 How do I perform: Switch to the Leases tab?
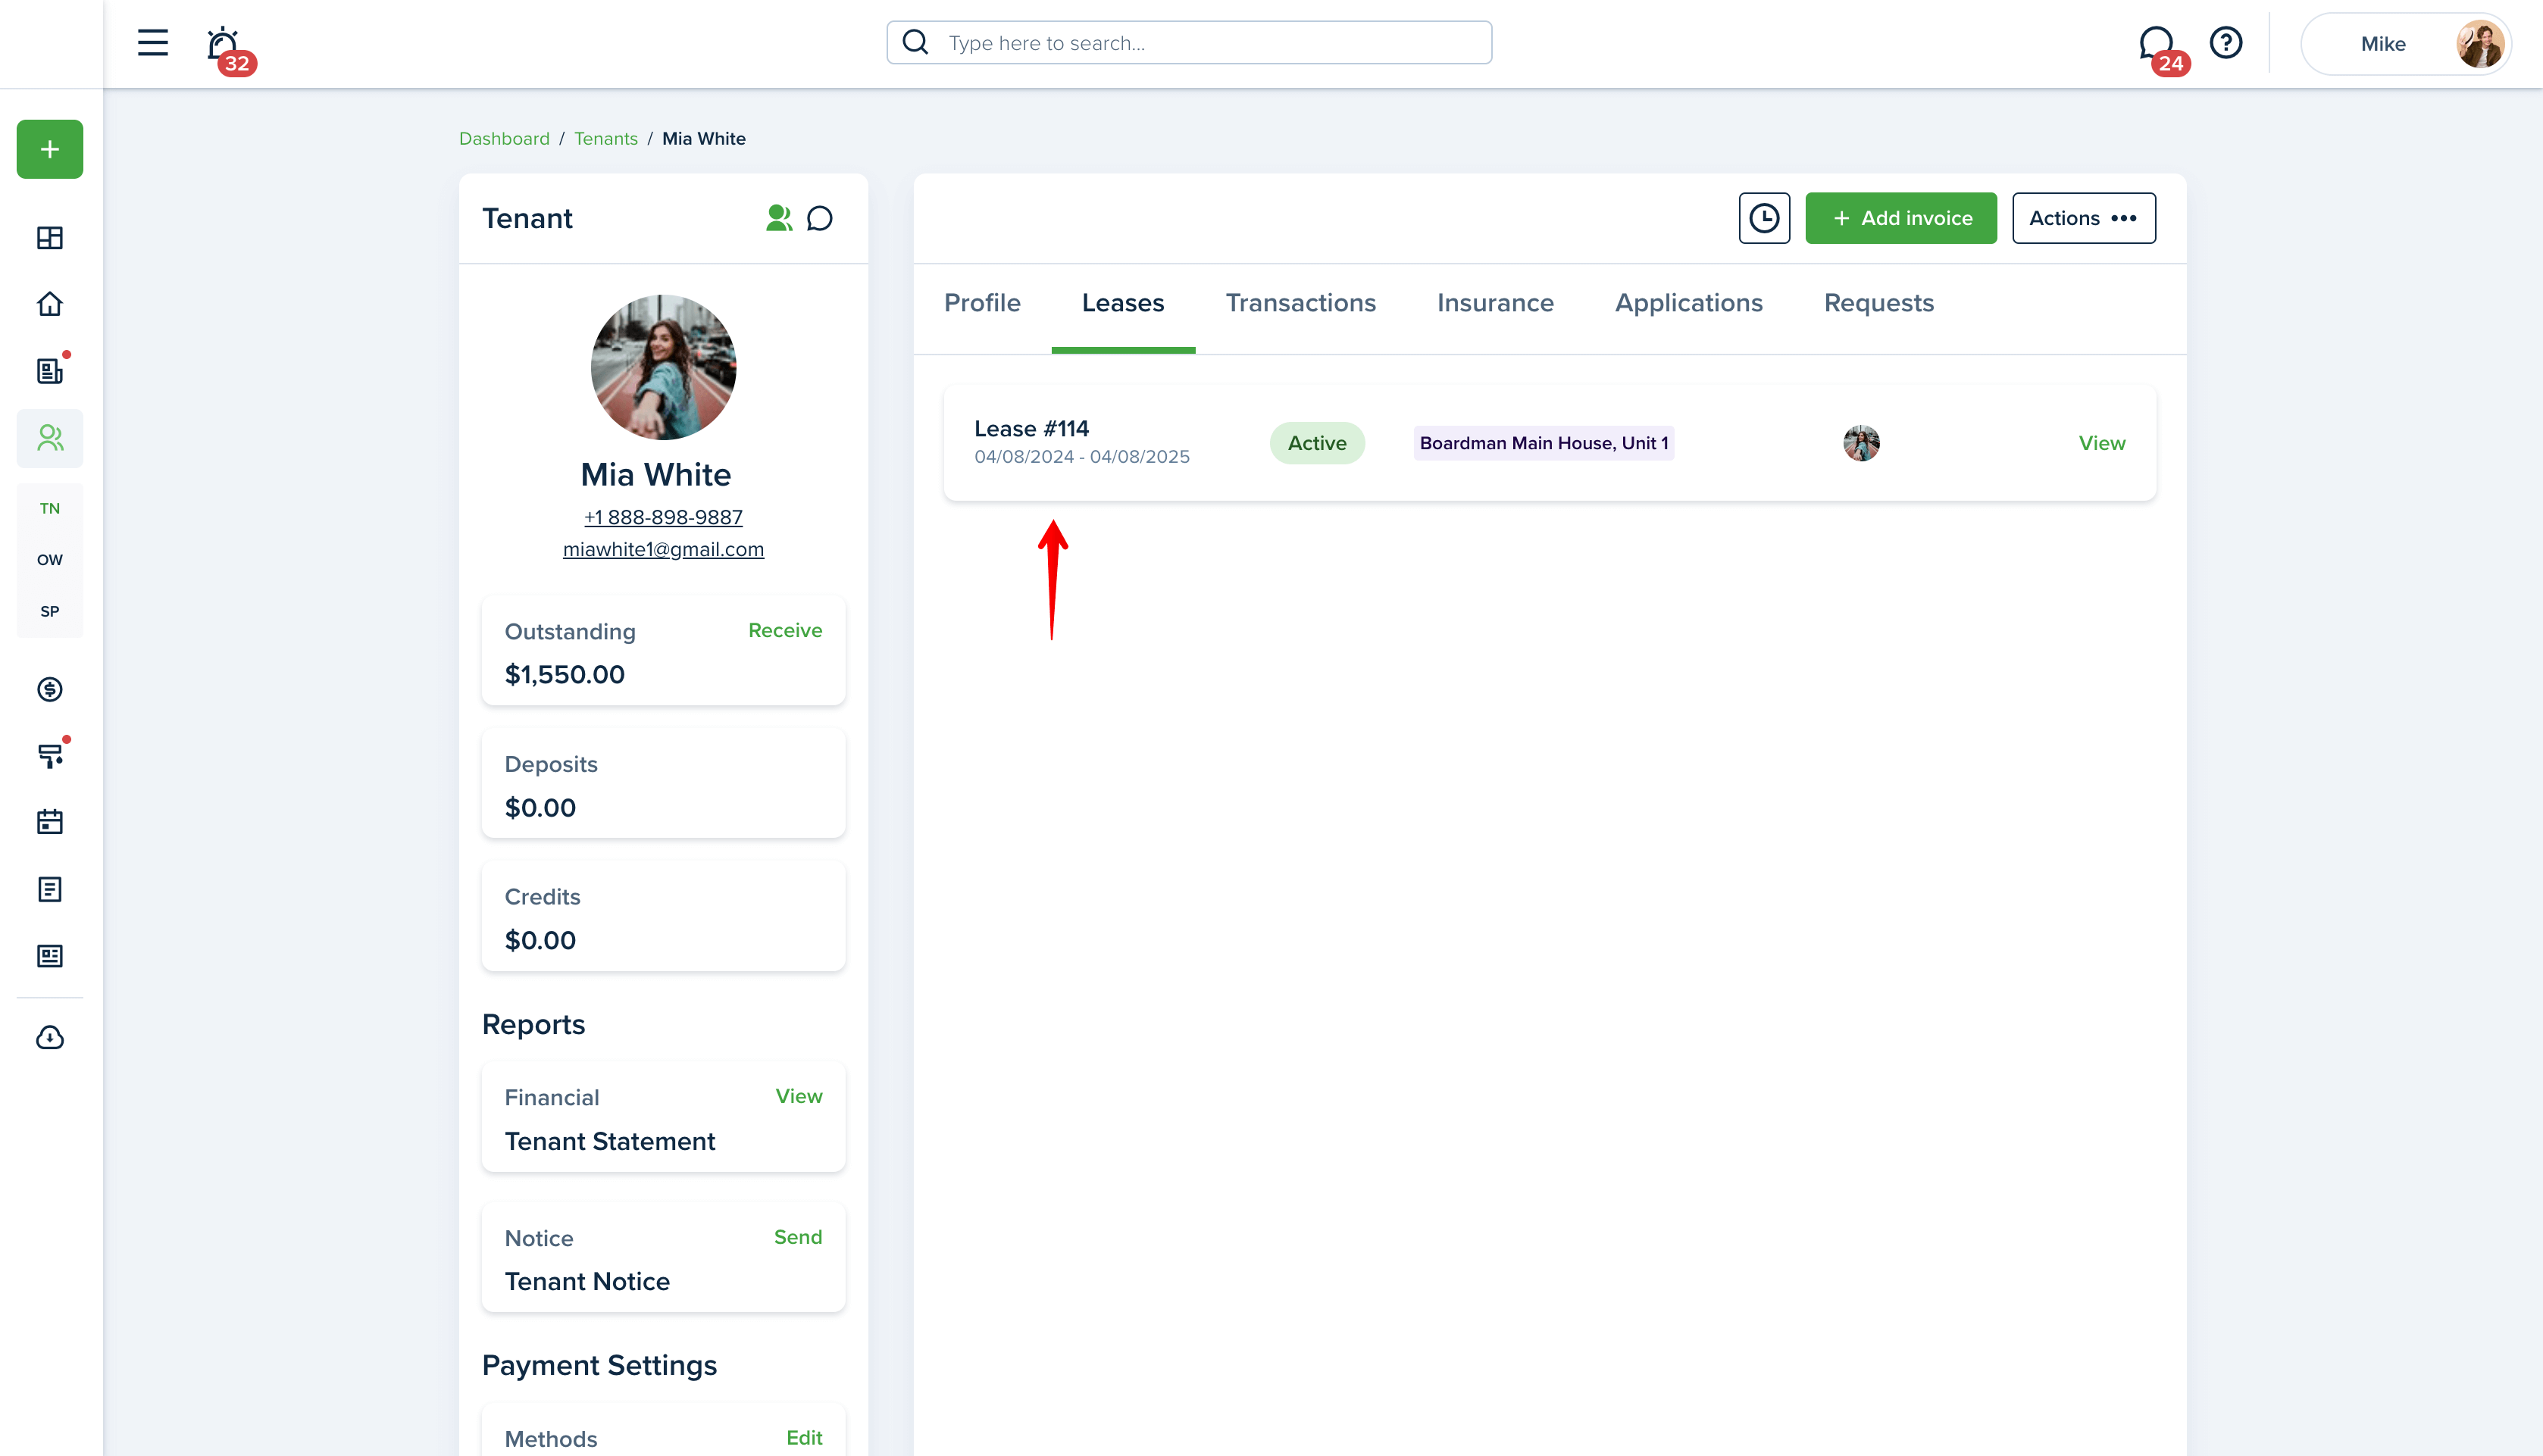(1123, 303)
